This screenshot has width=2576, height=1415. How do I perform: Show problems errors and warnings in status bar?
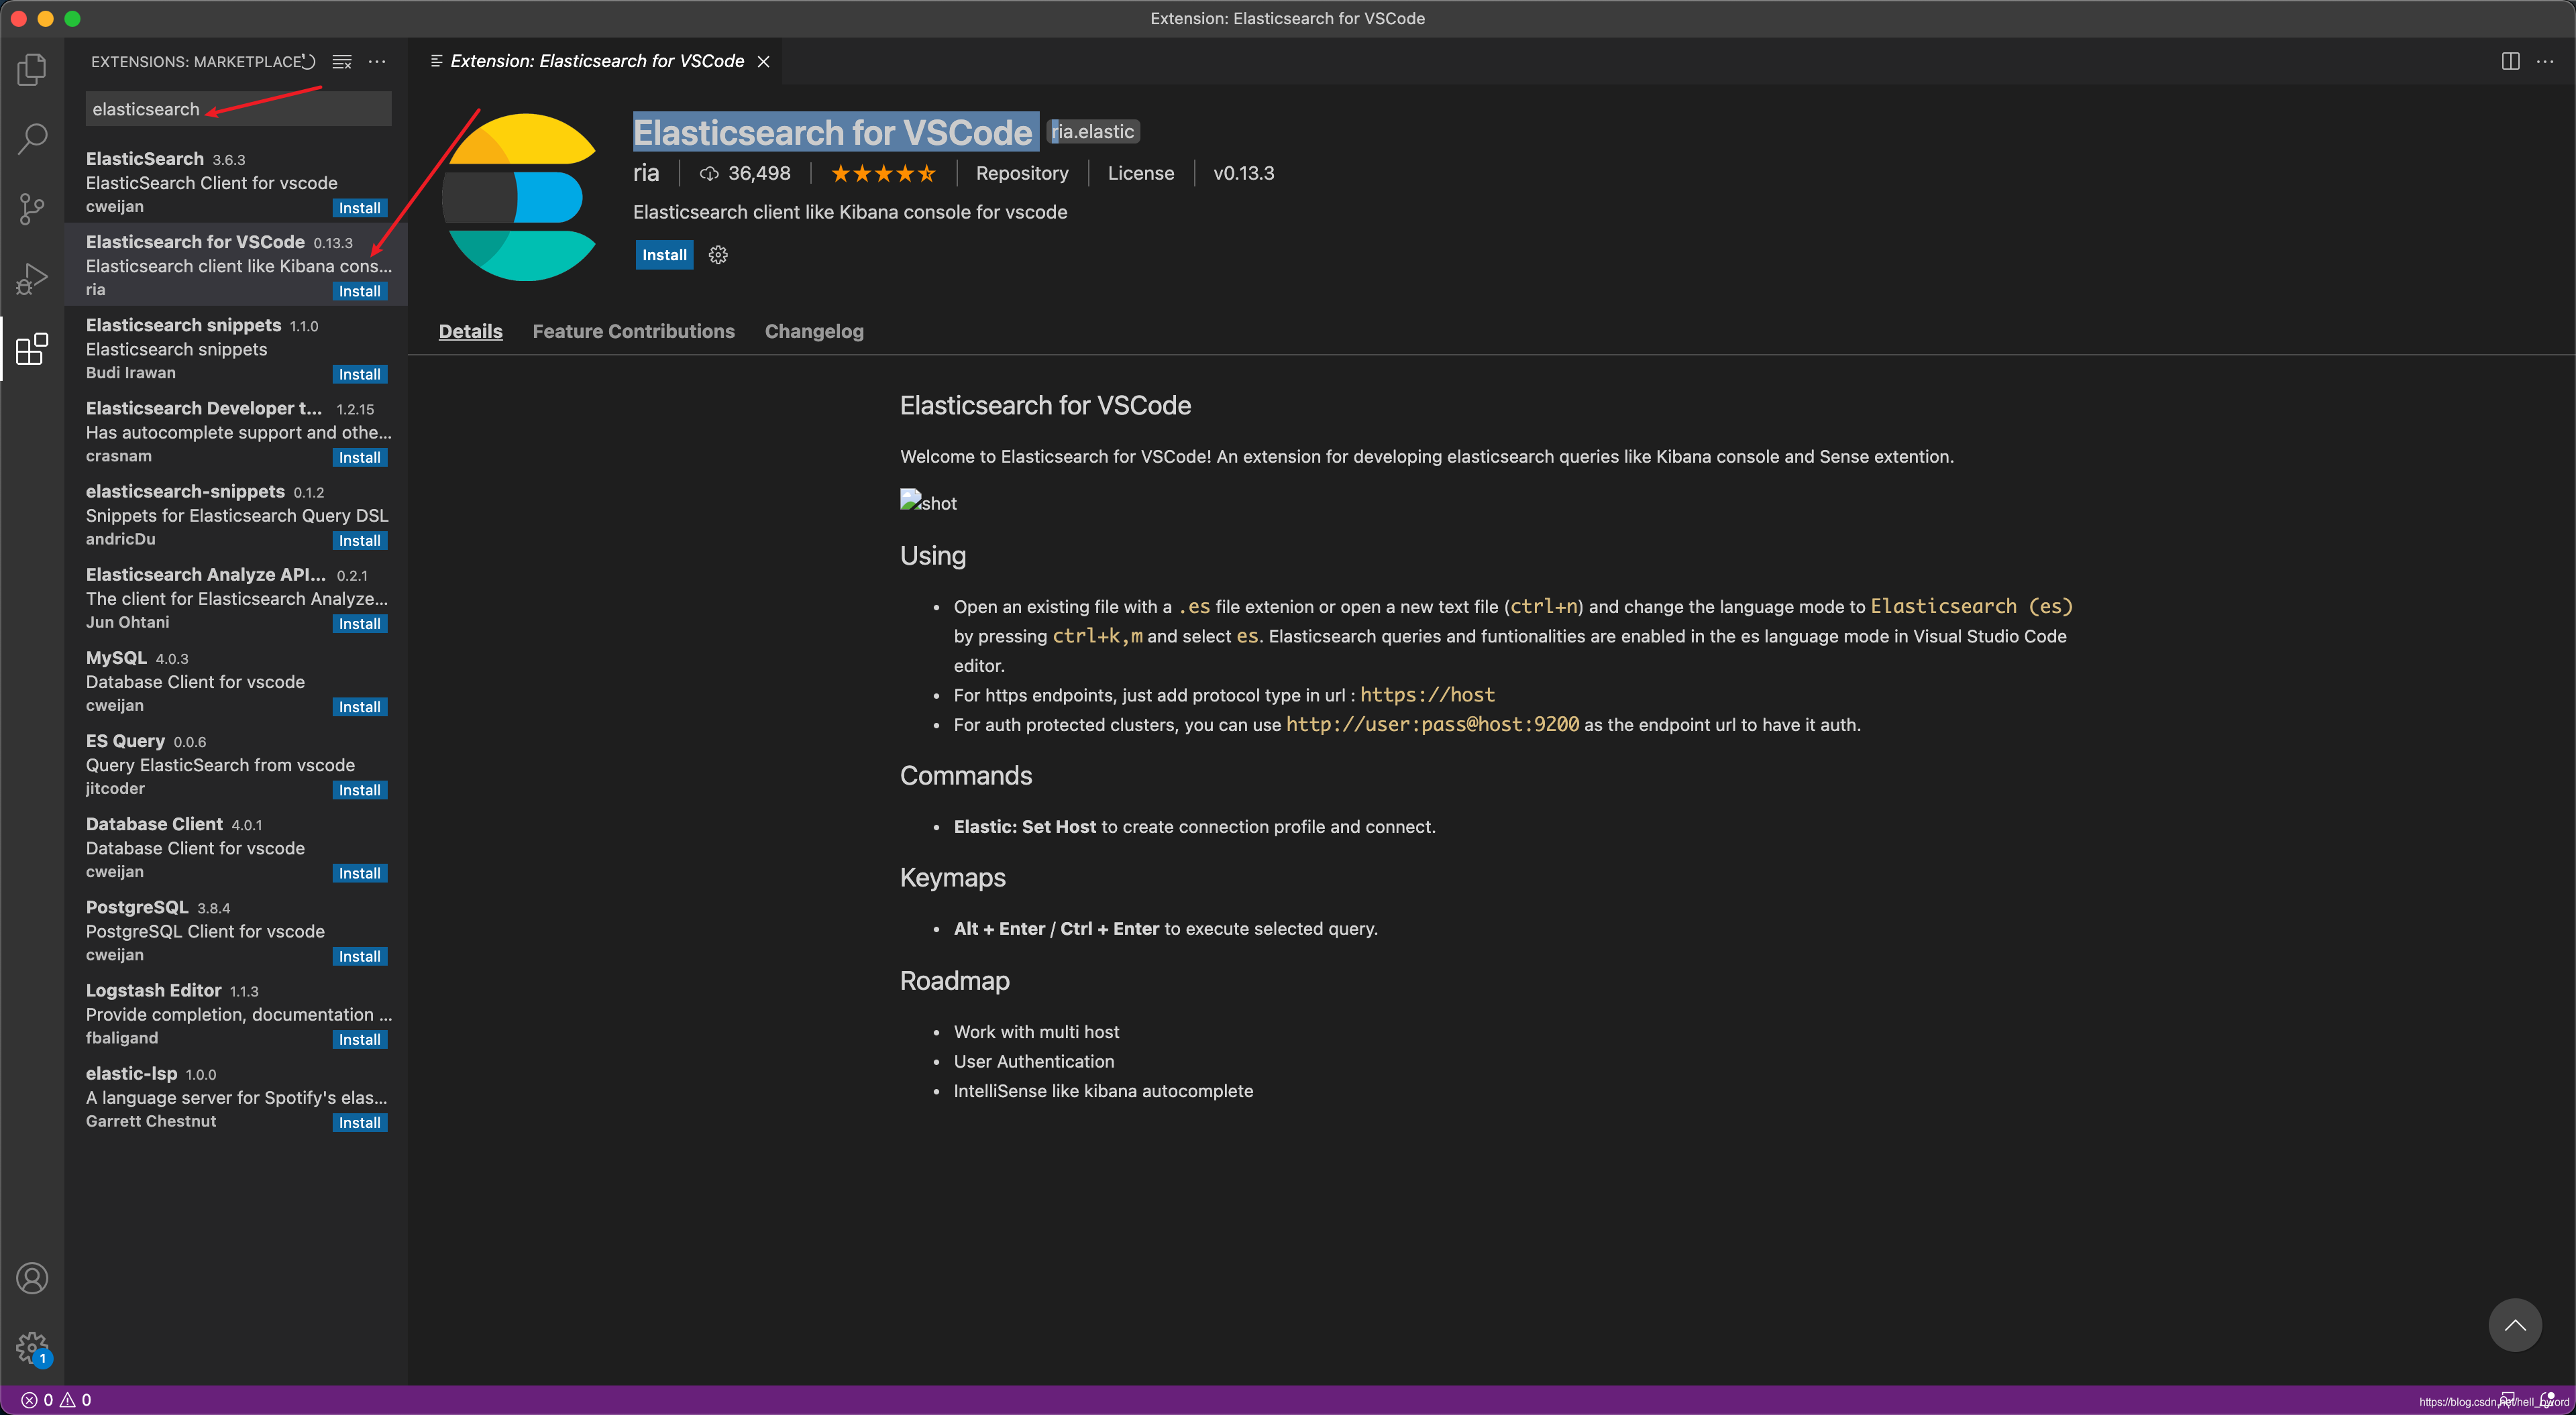point(56,1400)
